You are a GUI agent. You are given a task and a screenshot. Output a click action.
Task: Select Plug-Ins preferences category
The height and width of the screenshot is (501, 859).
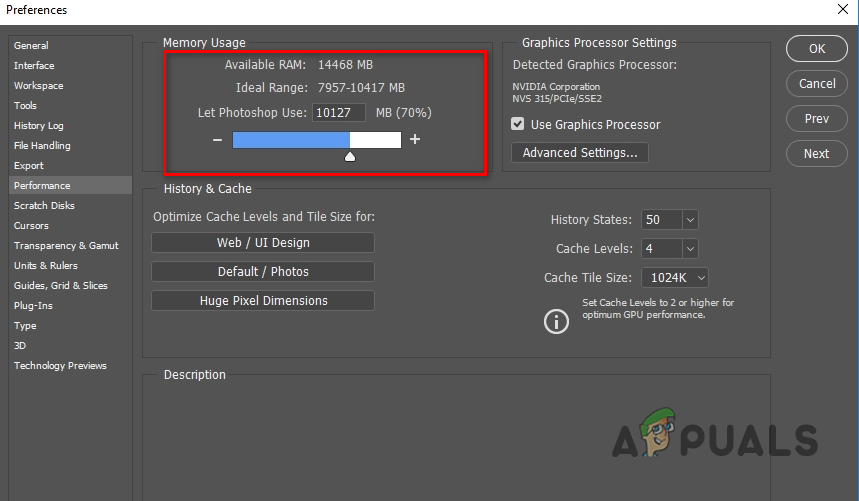70,306
